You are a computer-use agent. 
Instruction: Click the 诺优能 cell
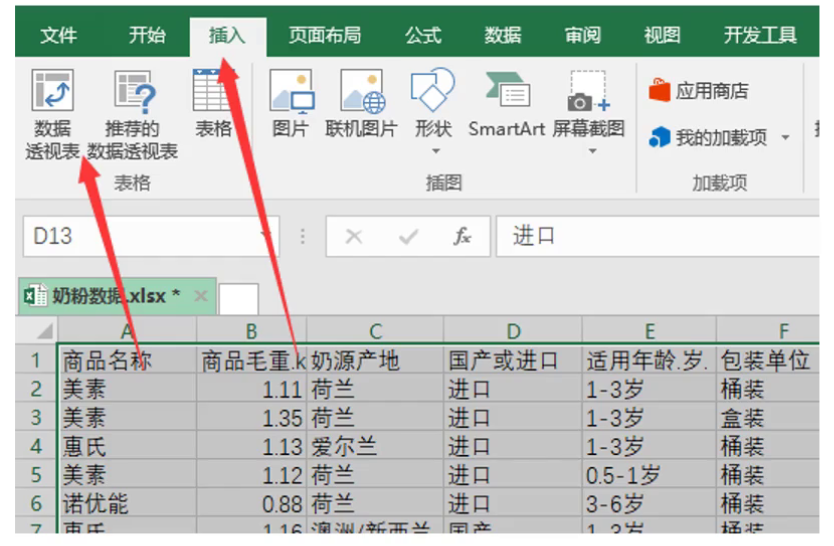(127, 503)
